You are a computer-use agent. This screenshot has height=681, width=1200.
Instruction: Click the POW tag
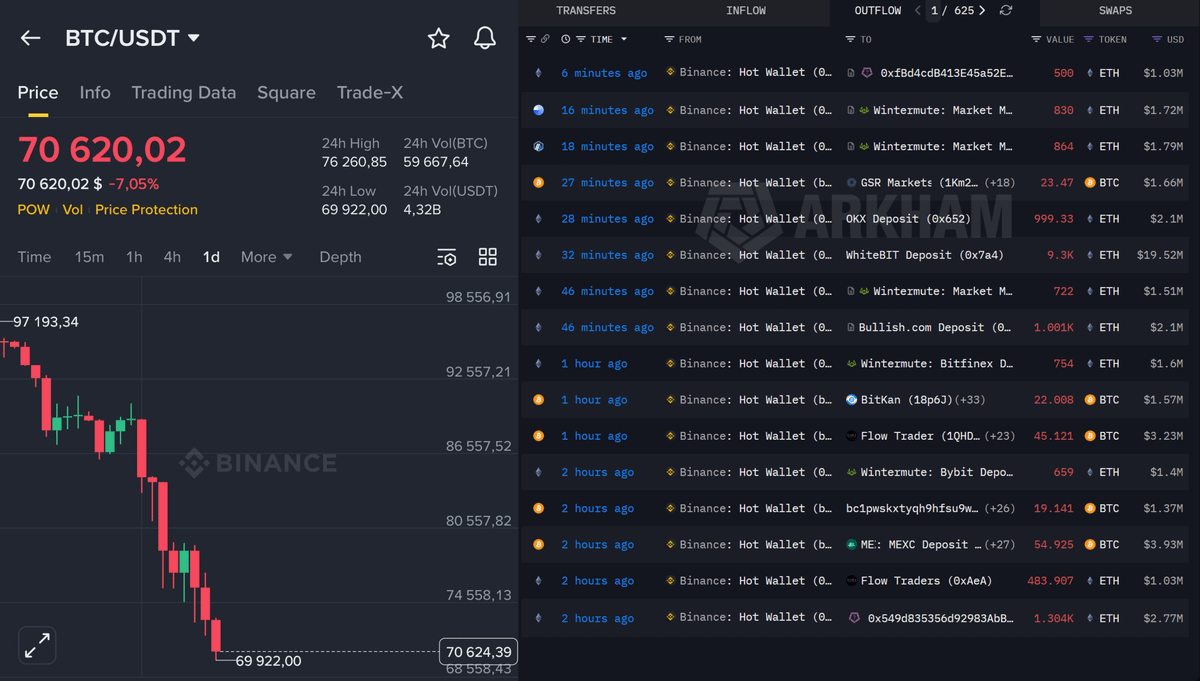(33, 210)
